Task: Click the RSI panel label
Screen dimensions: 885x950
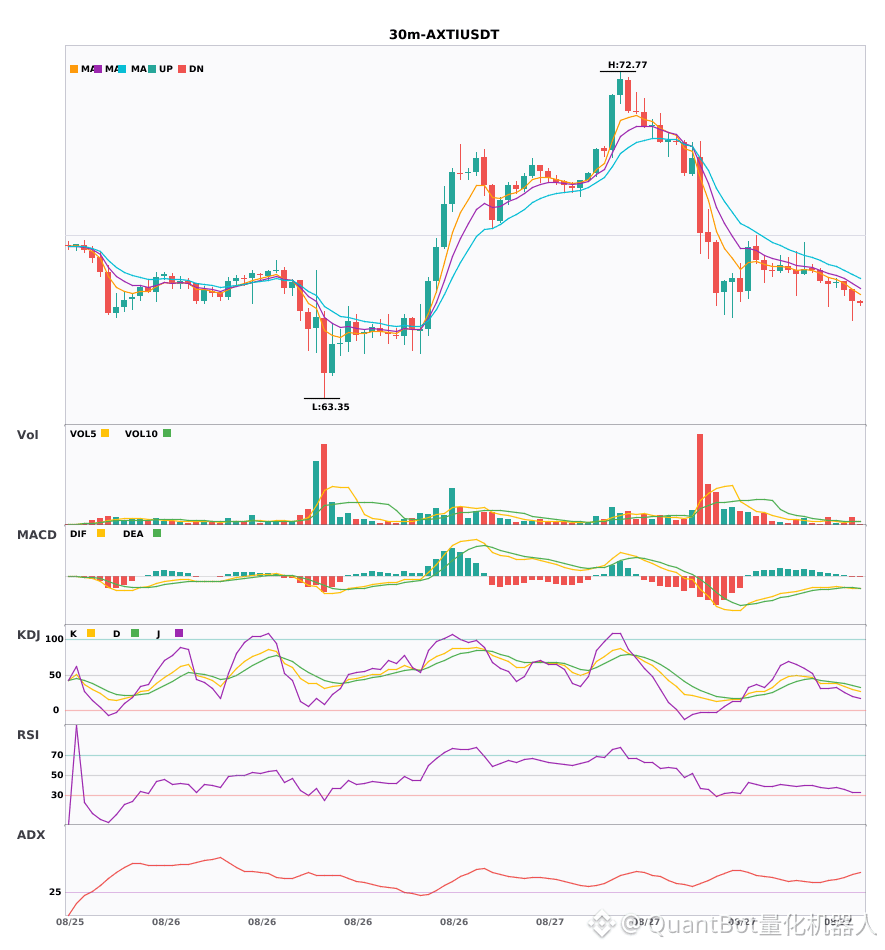Action: (28, 735)
